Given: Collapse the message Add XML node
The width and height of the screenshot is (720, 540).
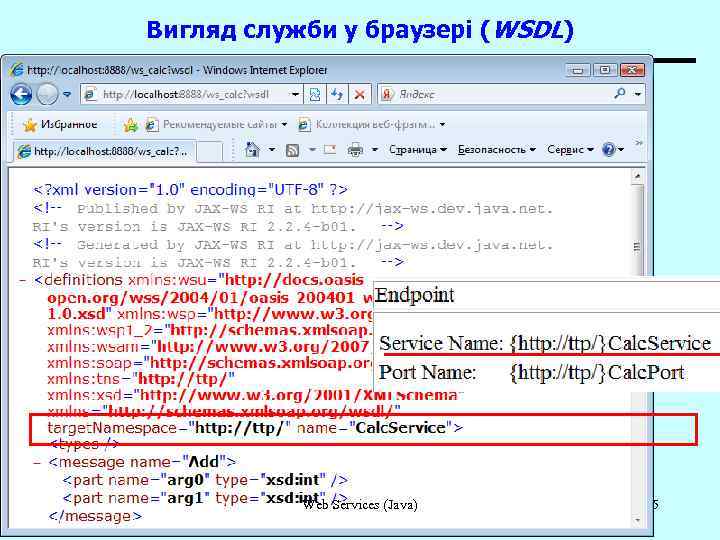Looking at the screenshot, I should click(37, 462).
